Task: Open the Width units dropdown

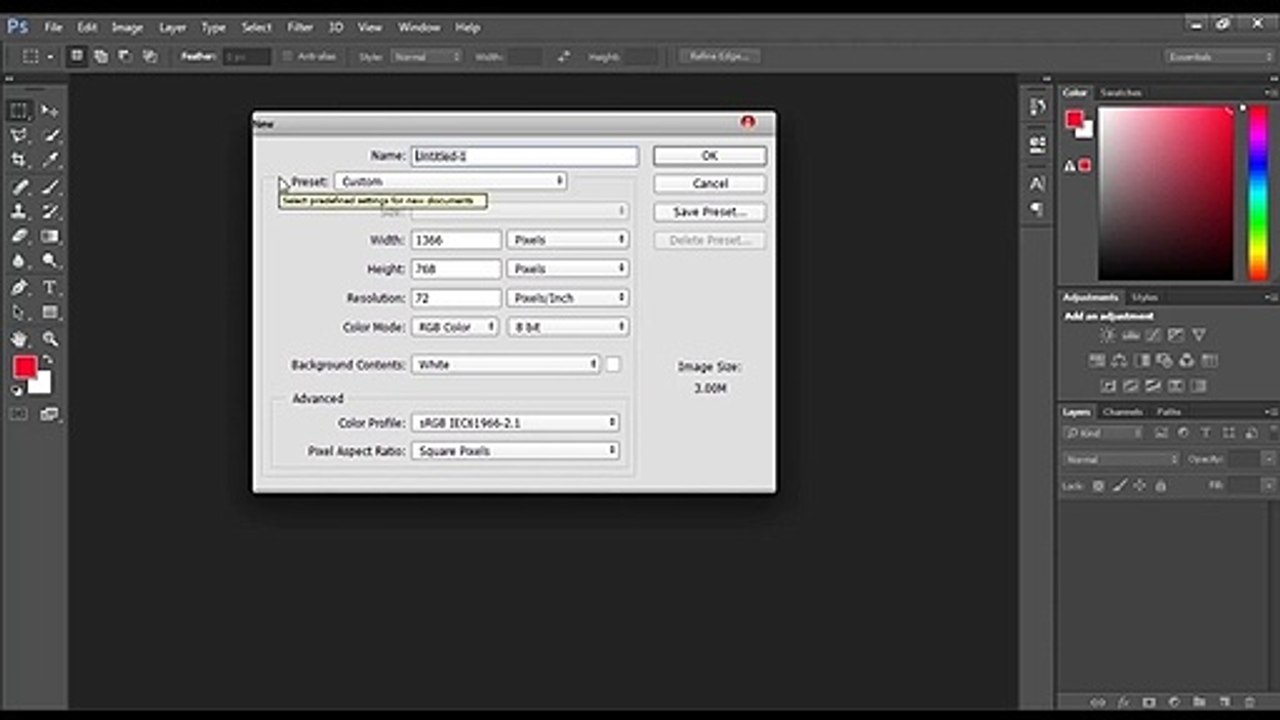Action: 567,240
